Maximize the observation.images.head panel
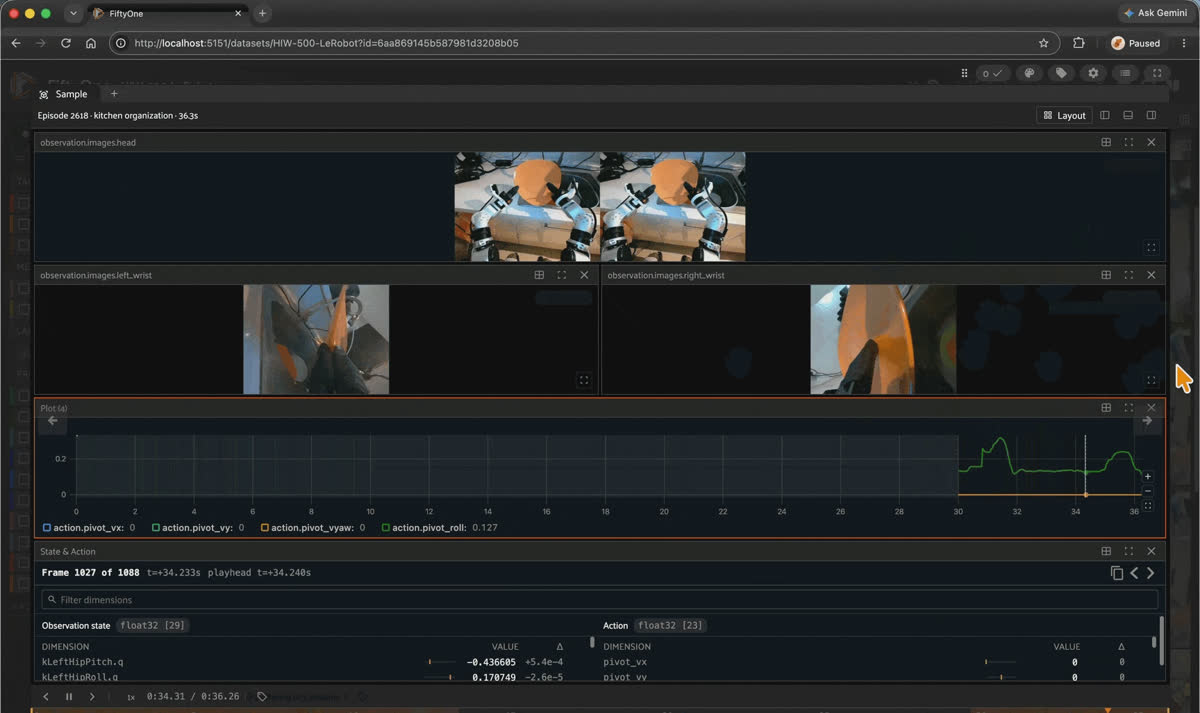The width and height of the screenshot is (1200, 713). [1129, 142]
